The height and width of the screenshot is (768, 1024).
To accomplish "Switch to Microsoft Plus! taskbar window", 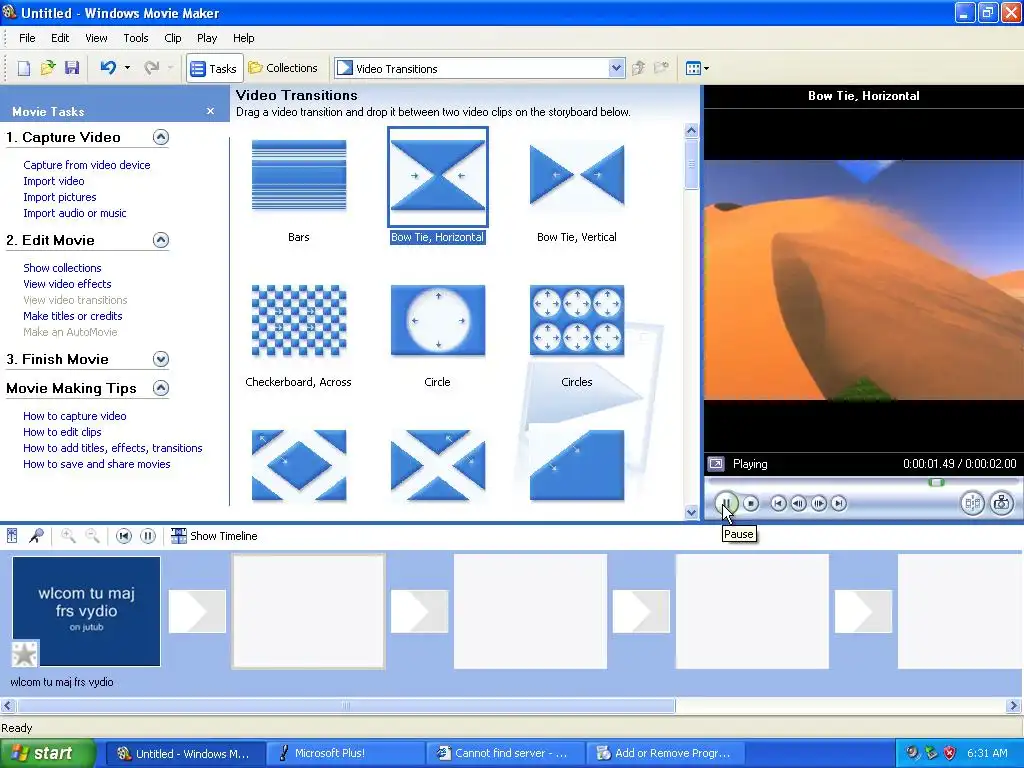I will (345, 753).
